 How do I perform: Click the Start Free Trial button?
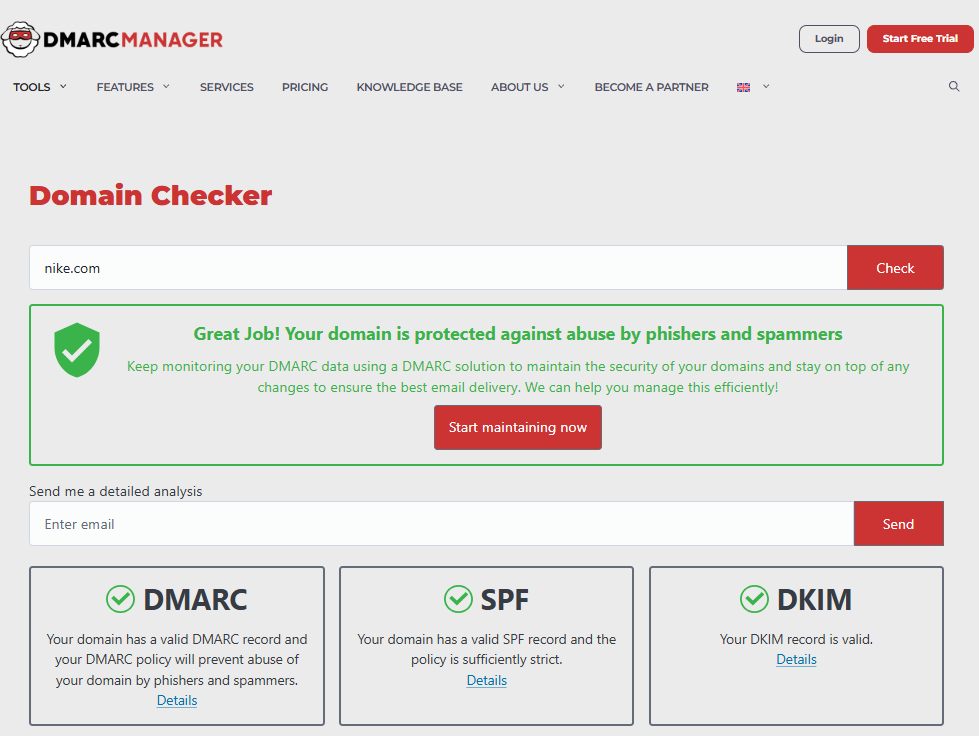point(920,39)
